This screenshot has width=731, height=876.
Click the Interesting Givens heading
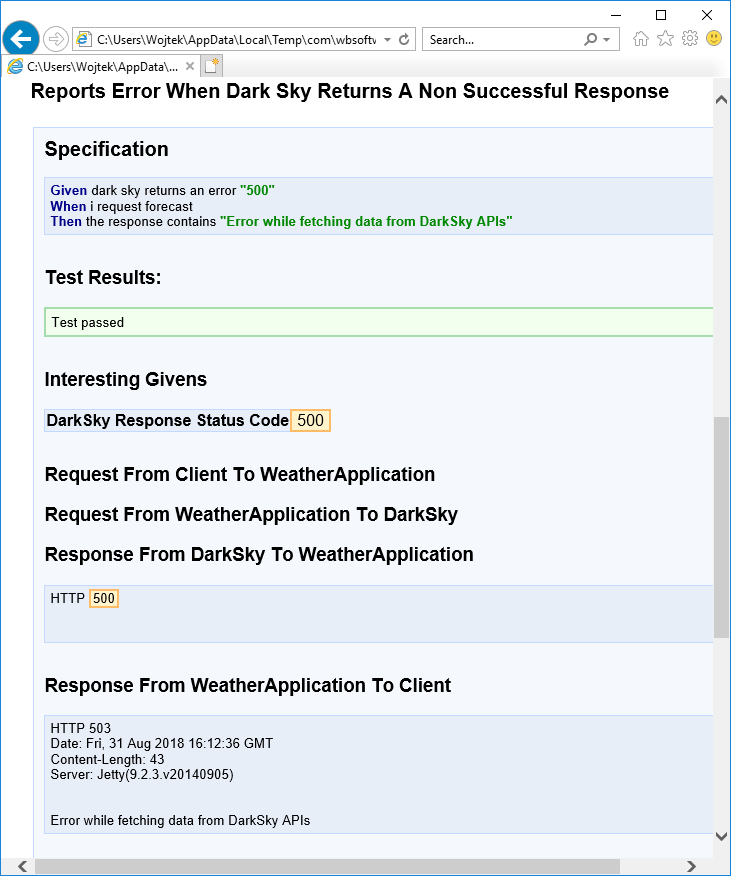click(126, 379)
